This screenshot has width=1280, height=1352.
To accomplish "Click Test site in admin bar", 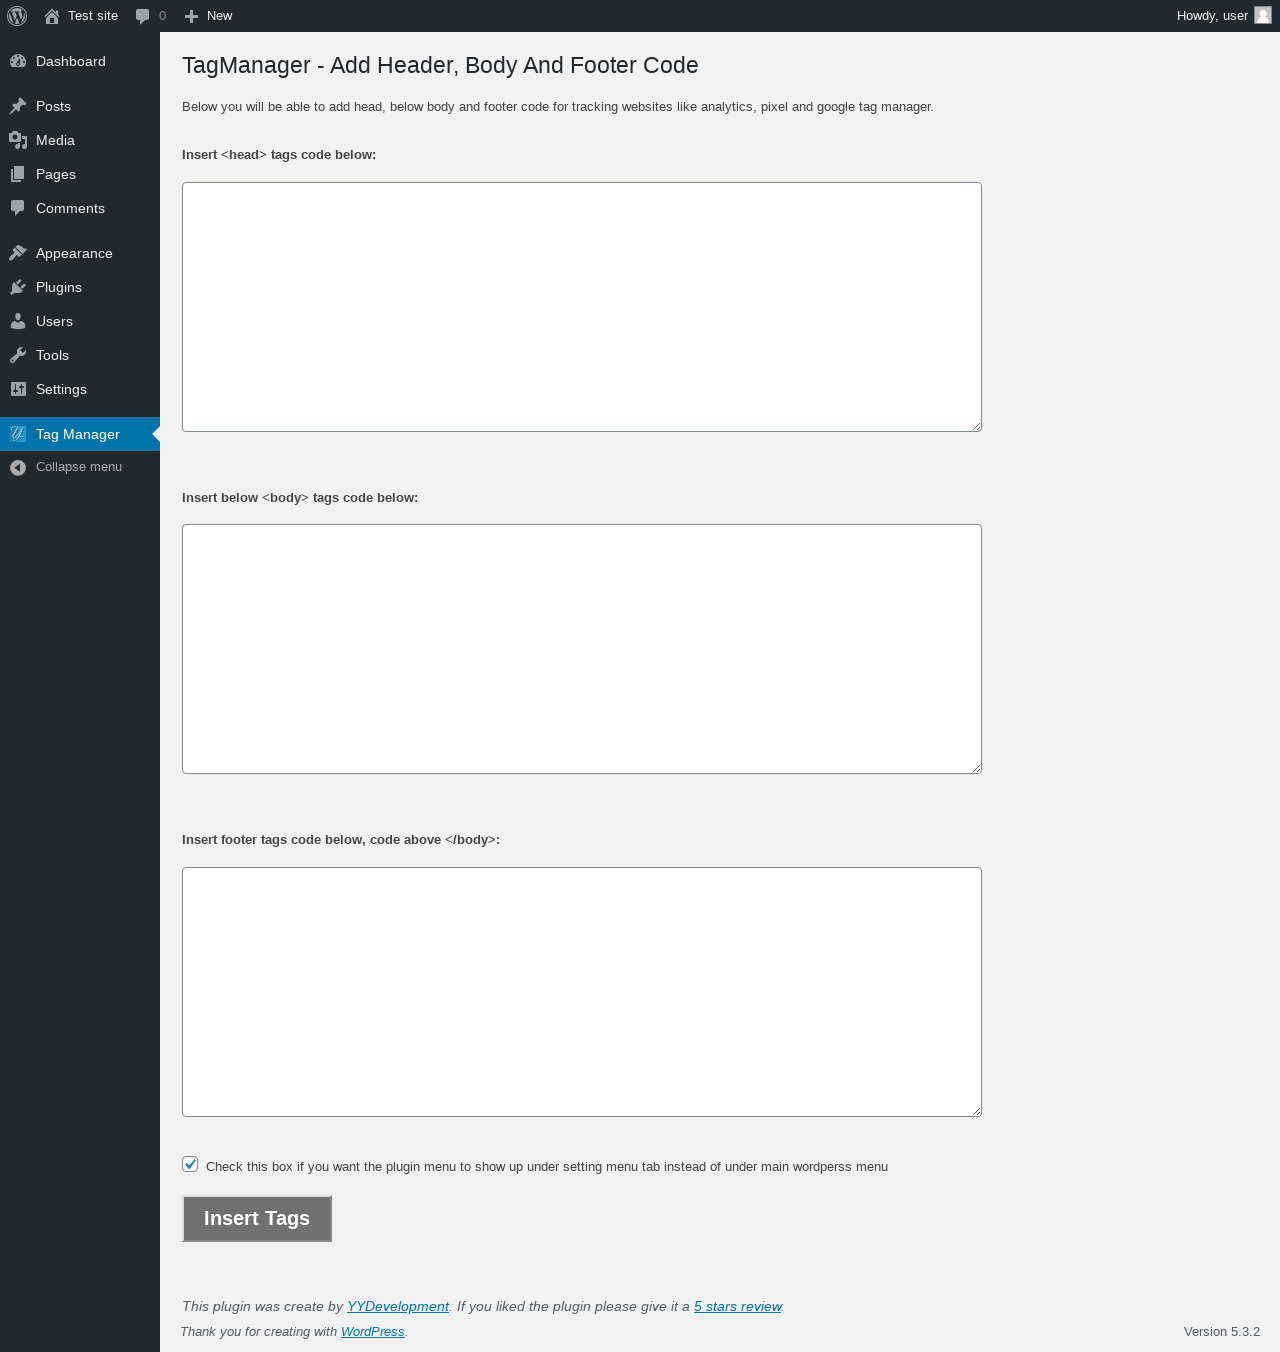I will [93, 16].
